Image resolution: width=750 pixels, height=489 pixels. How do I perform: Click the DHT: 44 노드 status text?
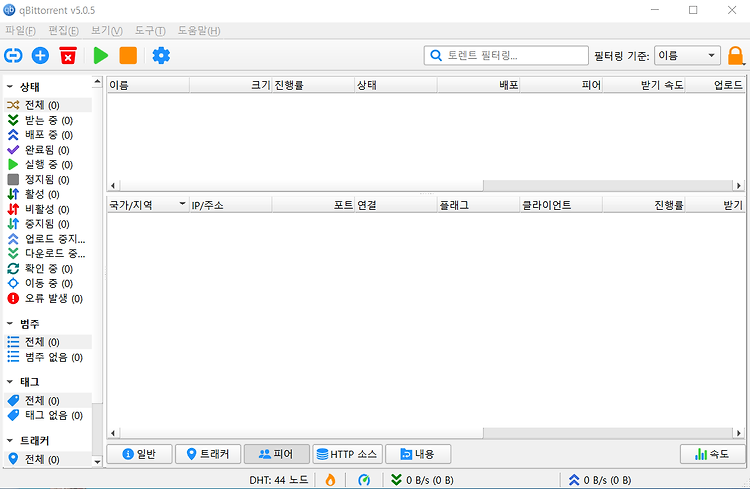(279, 480)
